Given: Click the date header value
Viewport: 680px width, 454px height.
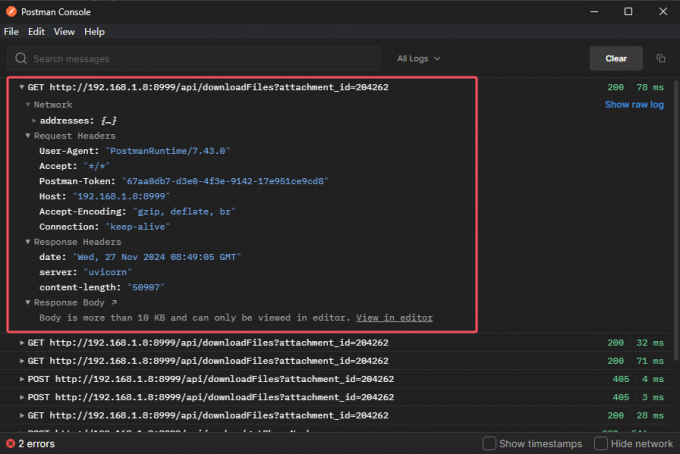Looking at the screenshot, I should click(x=157, y=257).
